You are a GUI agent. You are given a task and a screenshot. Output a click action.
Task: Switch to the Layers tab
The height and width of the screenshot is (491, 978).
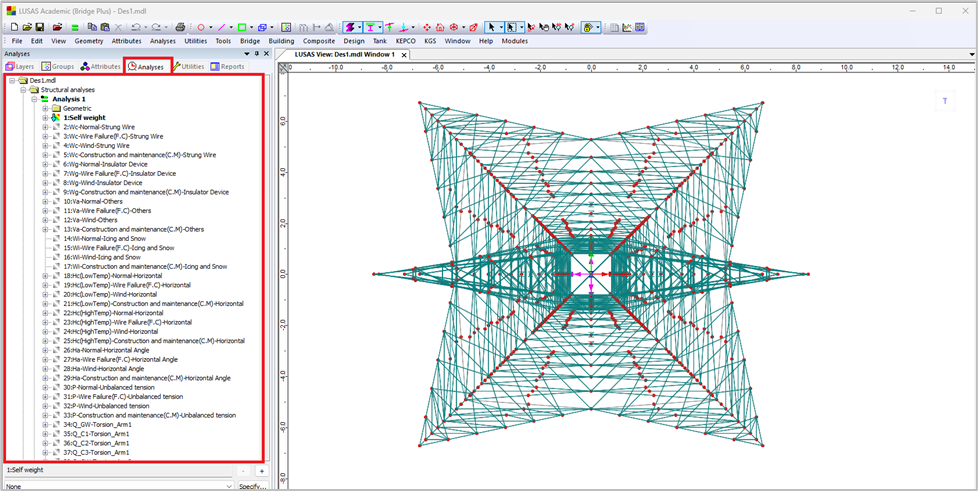click(x=20, y=67)
